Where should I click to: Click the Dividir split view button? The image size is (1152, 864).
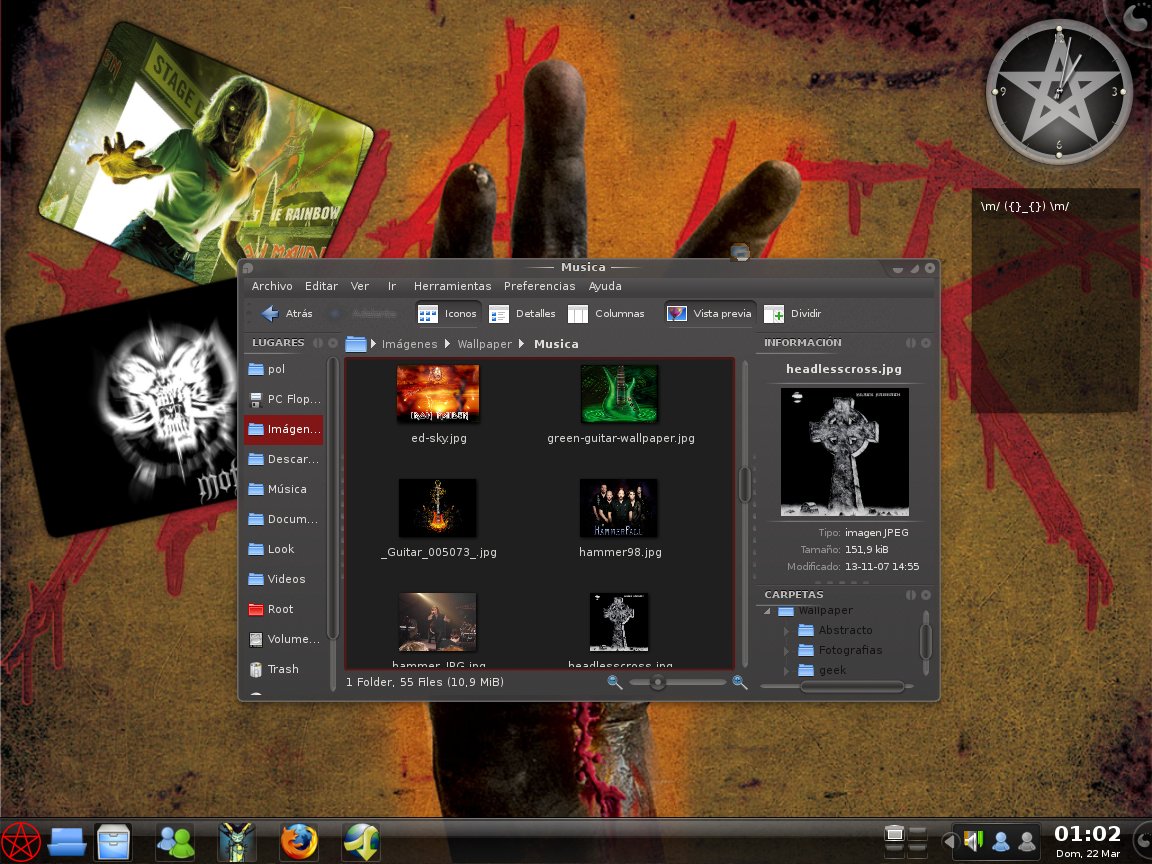click(x=793, y=314)
